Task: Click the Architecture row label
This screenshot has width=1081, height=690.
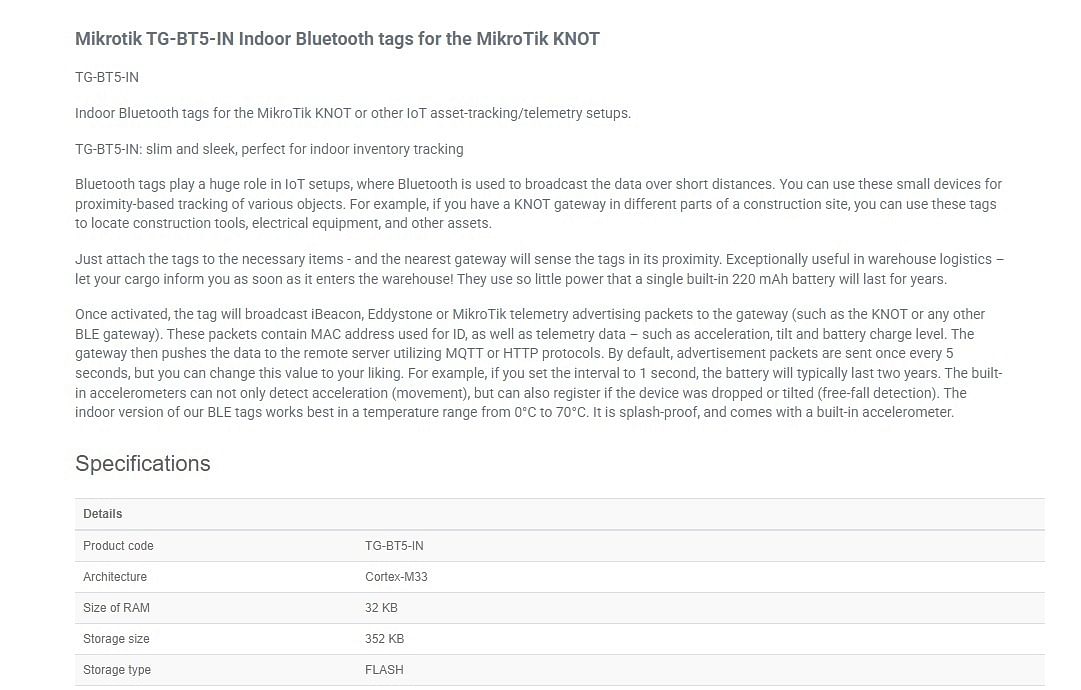Action: pos(115,577)
